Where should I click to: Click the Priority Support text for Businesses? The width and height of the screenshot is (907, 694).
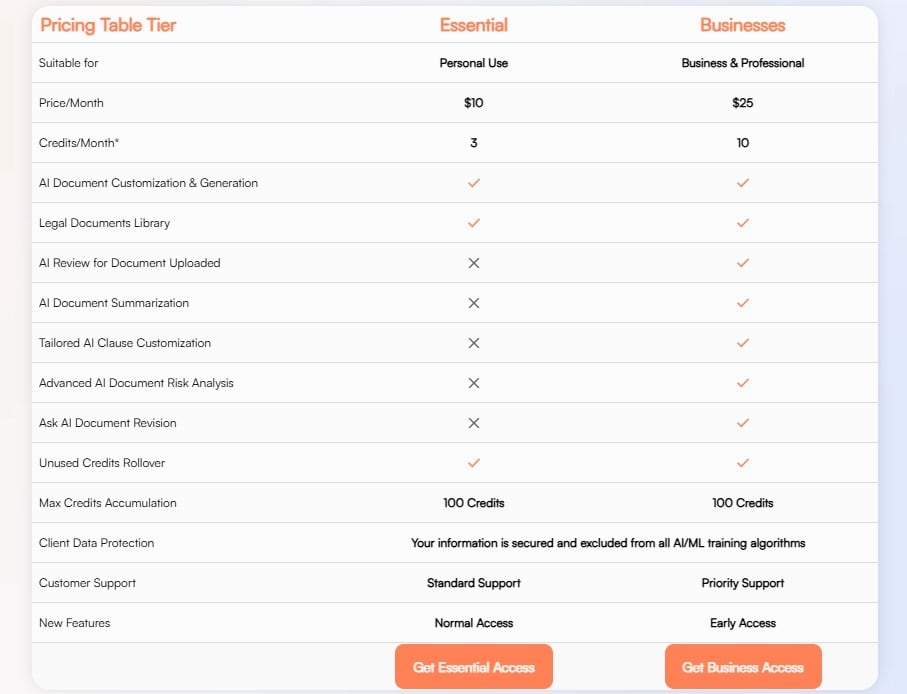click(x=742, y=583)
